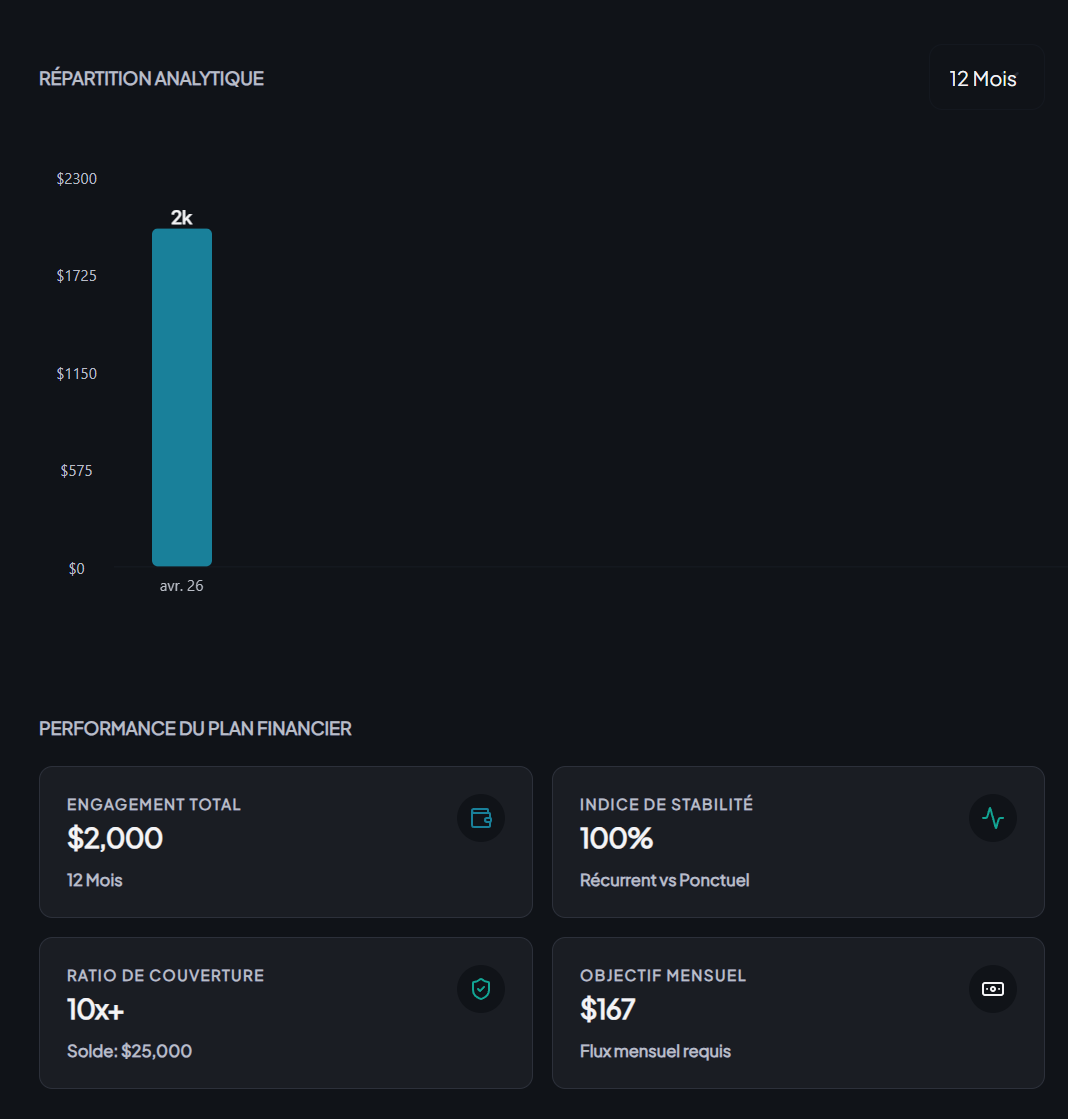Click the pulse icon in Indice de Stabilité
This screenshot has width=1068, height=1119.
click(992, 818)
